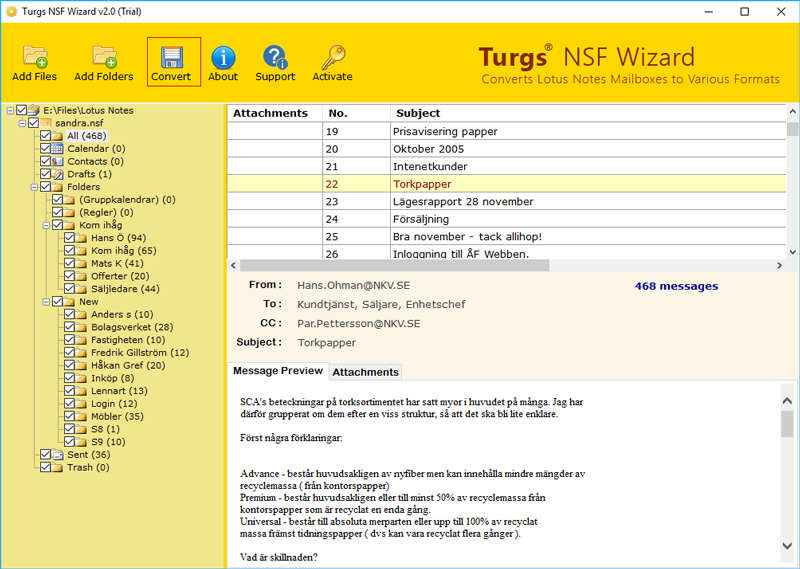Click the Trash folder icon in tree
The height and width of the screenshot is (569, 800).
click(58, 467)
